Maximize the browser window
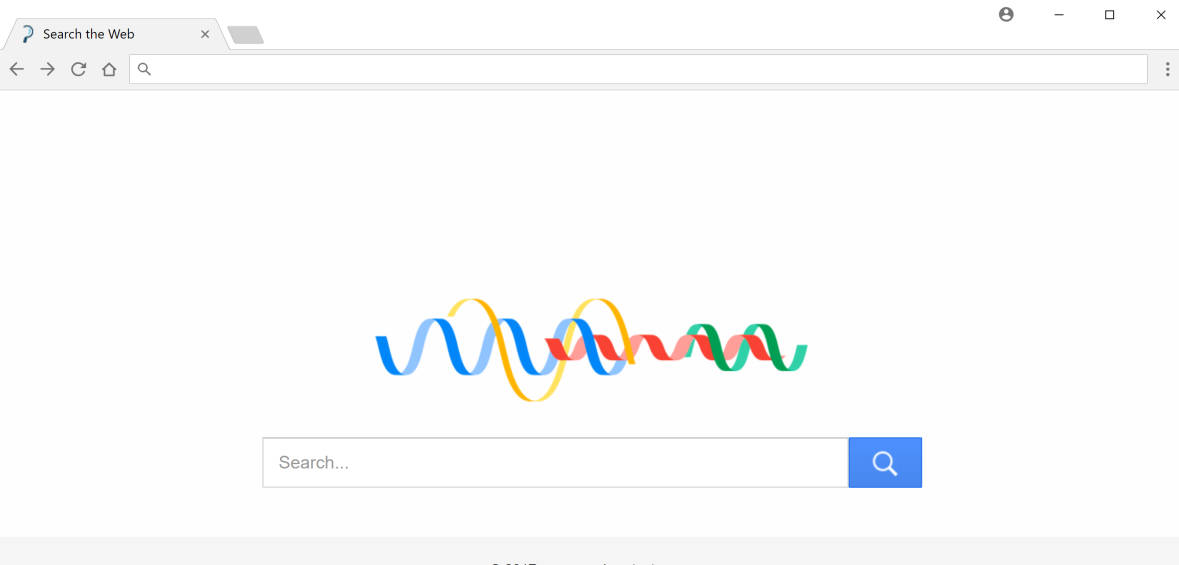Image resolution: width=1179 pixels, height=565 pixels. point(1110,15)
